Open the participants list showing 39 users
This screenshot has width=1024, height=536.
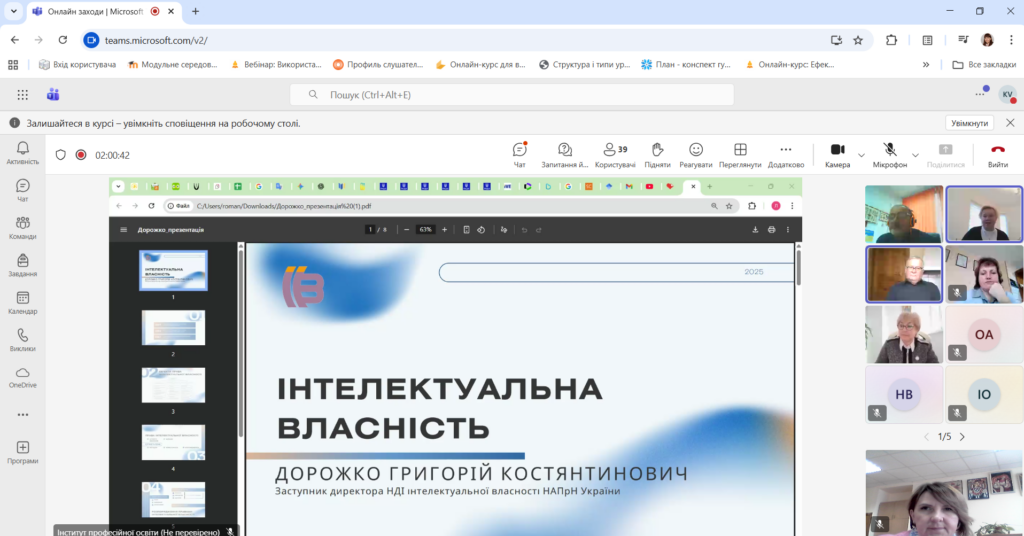pos(614,154)
